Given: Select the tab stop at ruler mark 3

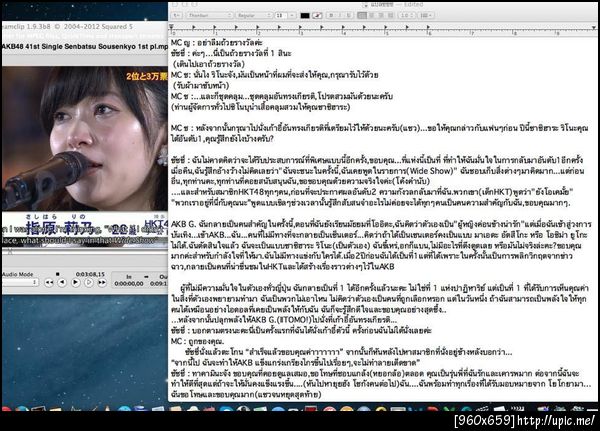Looking at the screenshot, I should coord(300,27).
